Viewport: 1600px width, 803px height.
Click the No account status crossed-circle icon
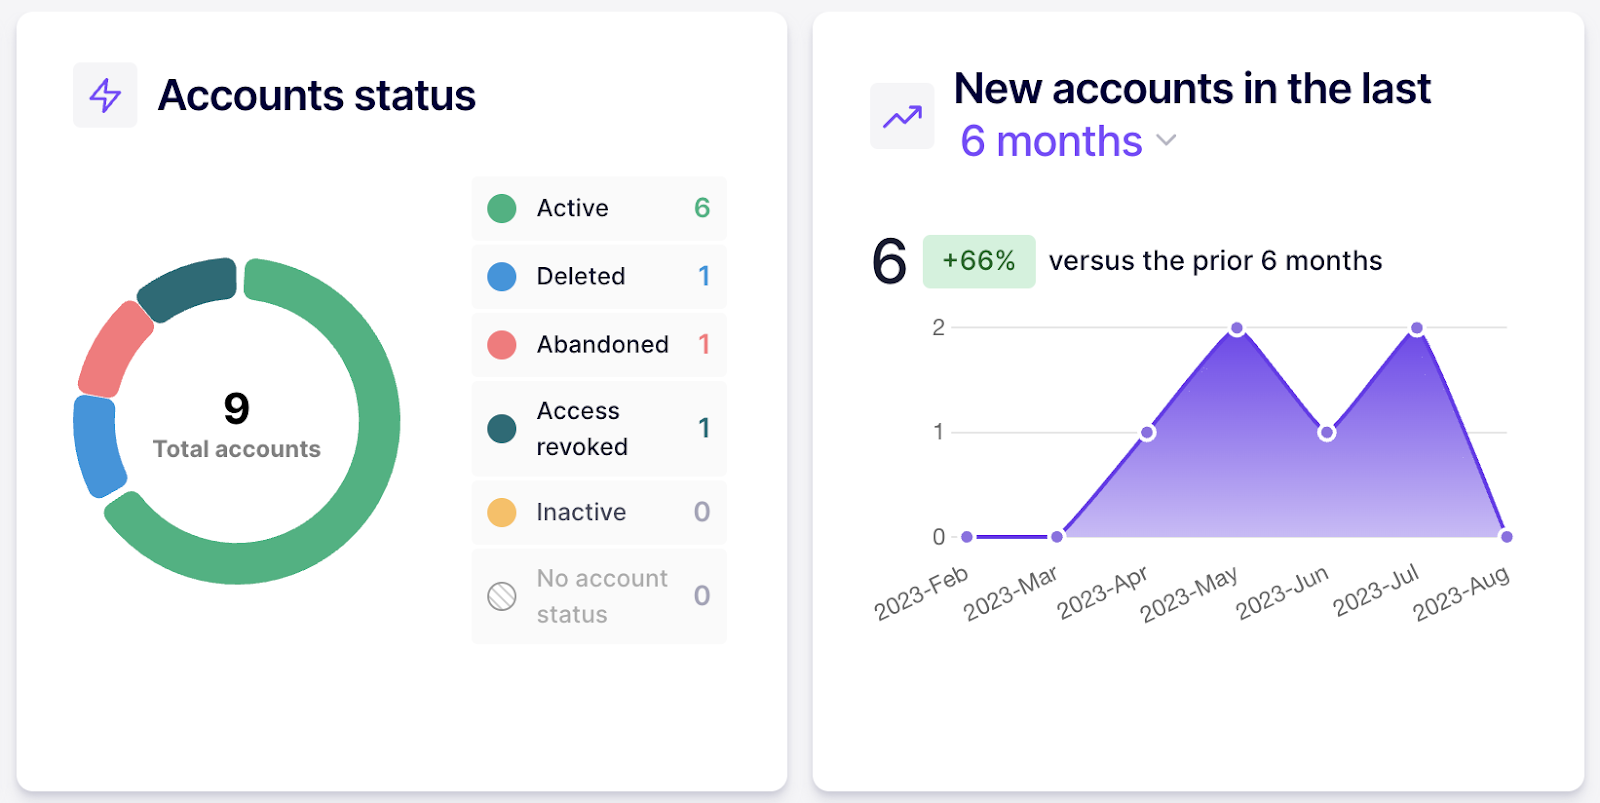tap(502, 595)
